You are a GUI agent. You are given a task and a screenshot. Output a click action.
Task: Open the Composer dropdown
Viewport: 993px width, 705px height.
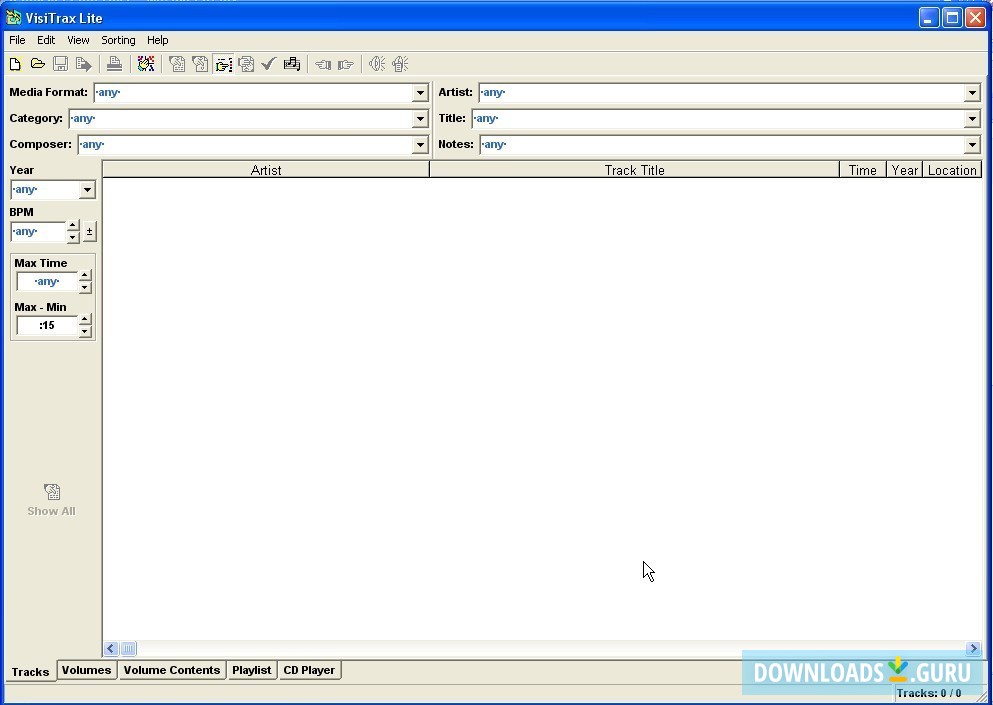pyautogui.click(x=420, y=144)
